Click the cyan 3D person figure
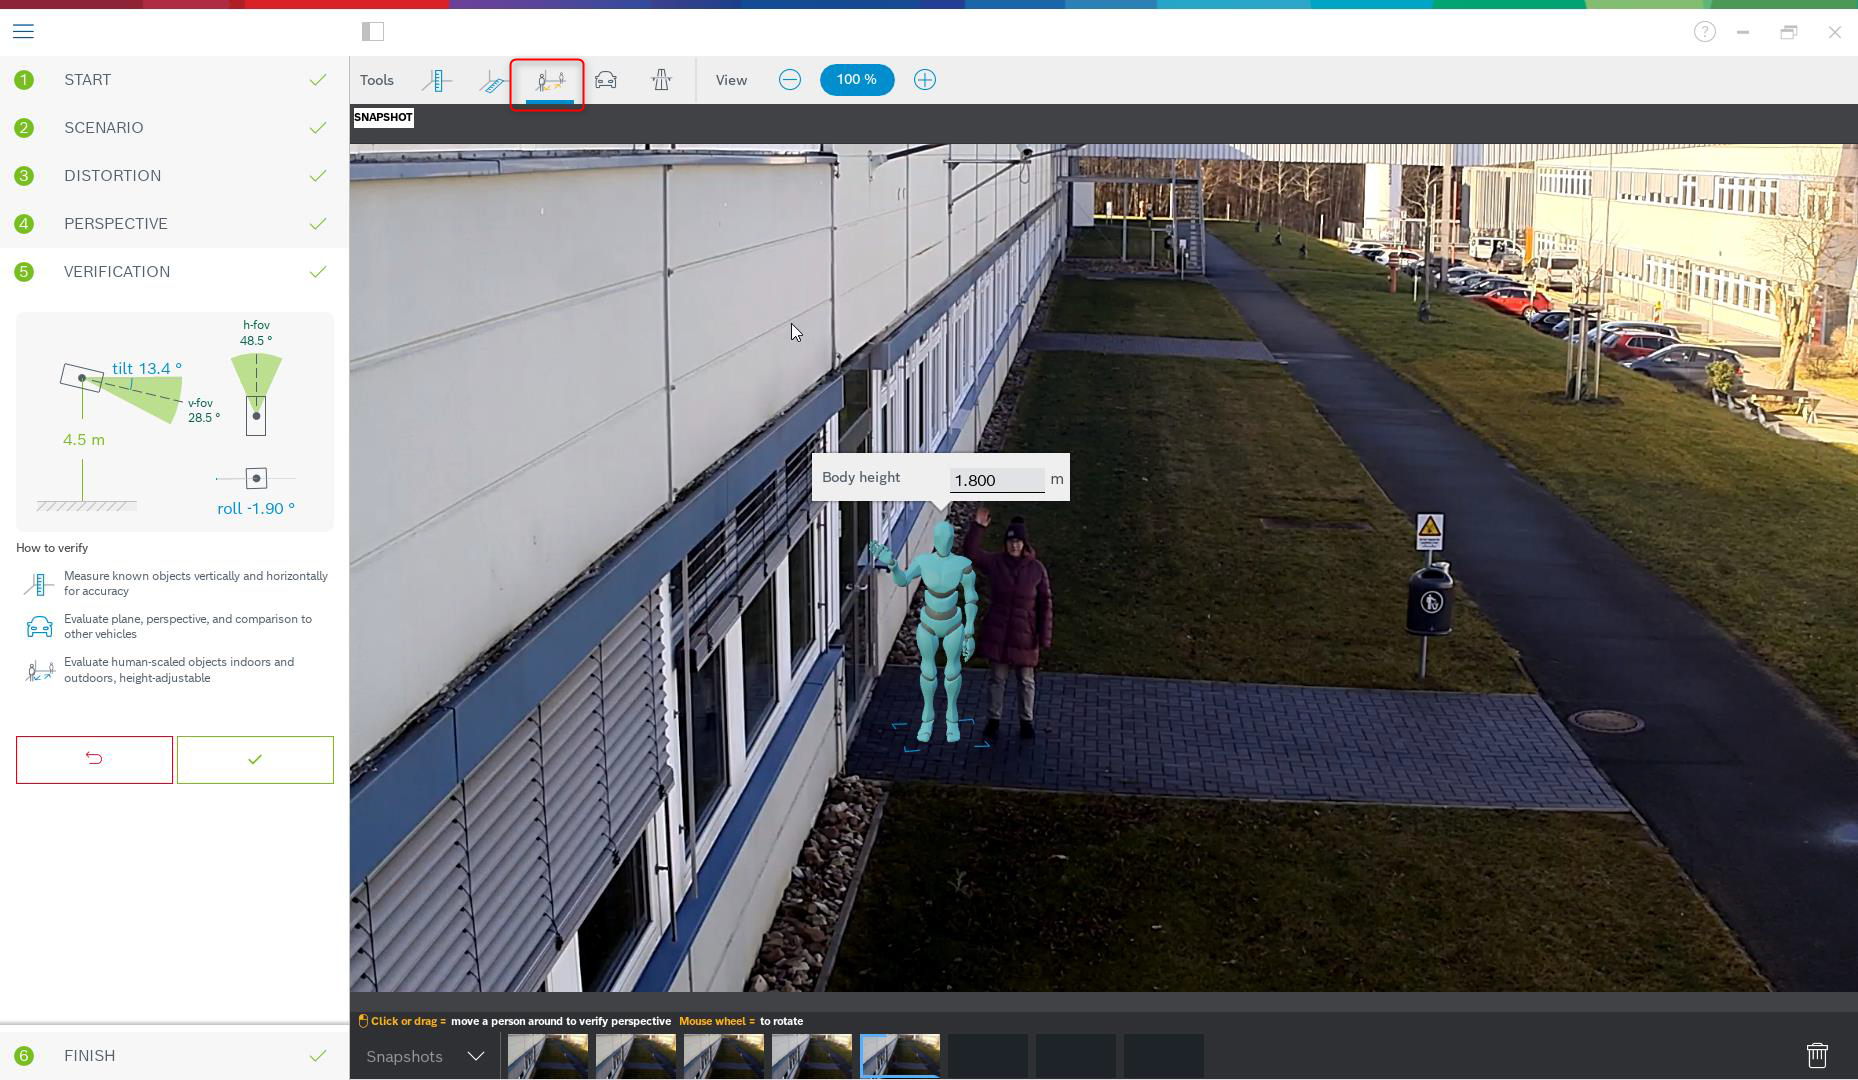 [940, 630]
